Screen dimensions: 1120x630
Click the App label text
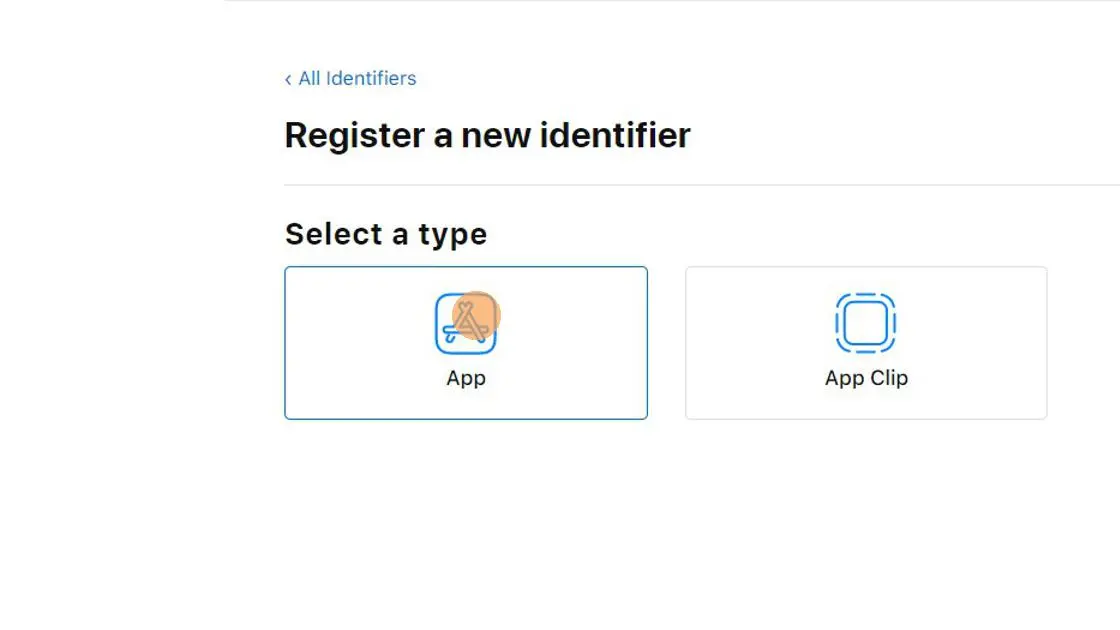pyautogui.click(x=466, y=378)
